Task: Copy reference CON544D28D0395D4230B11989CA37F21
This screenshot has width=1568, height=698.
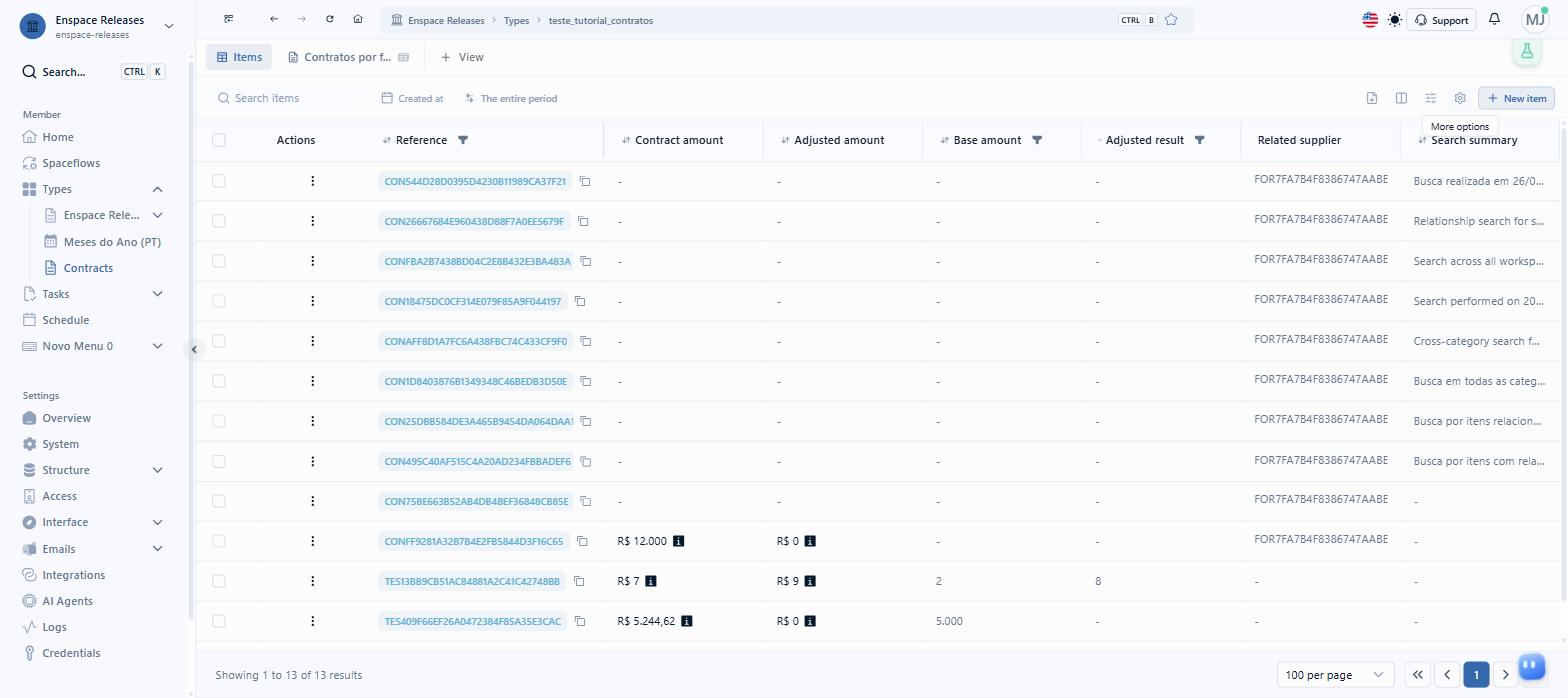Action: [x=586, y=181]
